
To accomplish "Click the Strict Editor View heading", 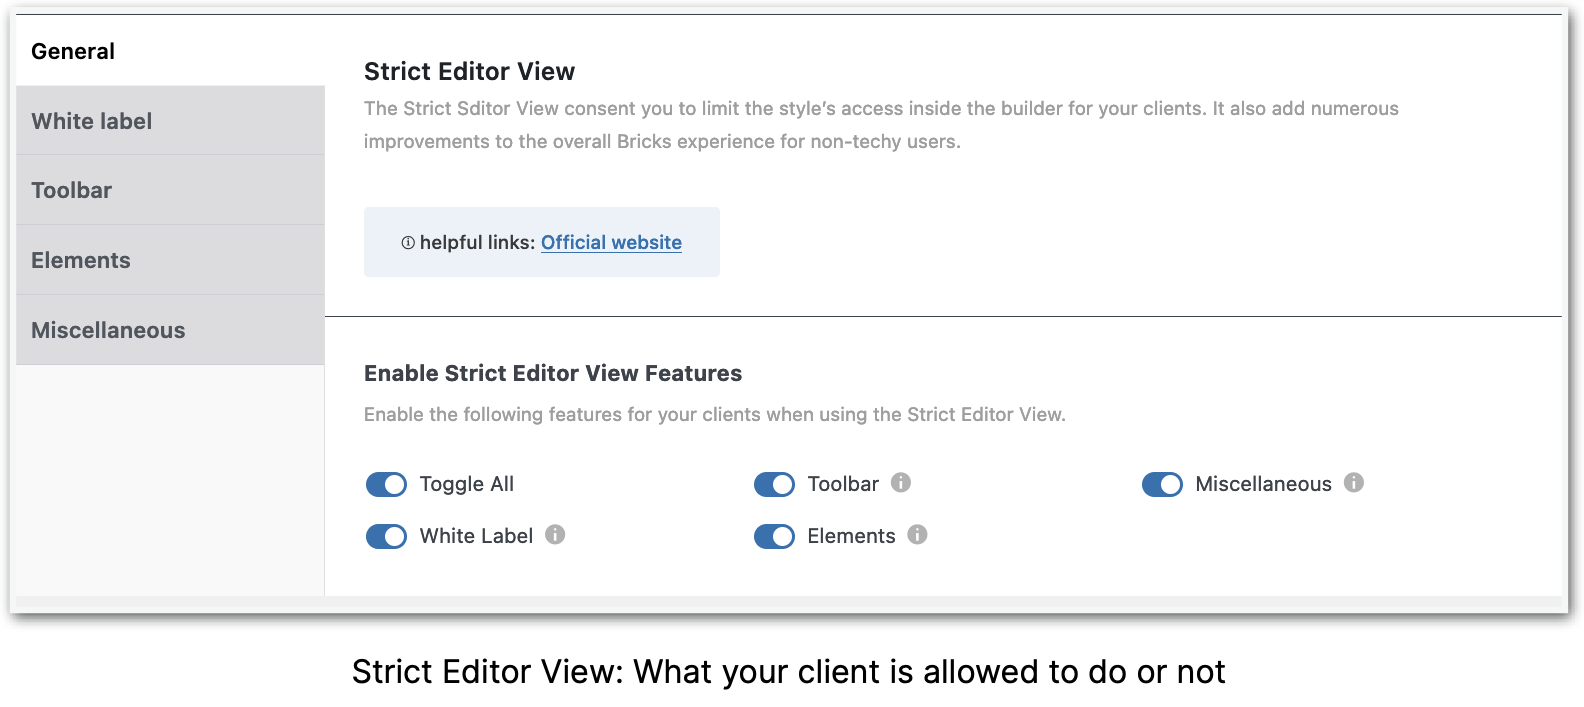I will [469, 71].
